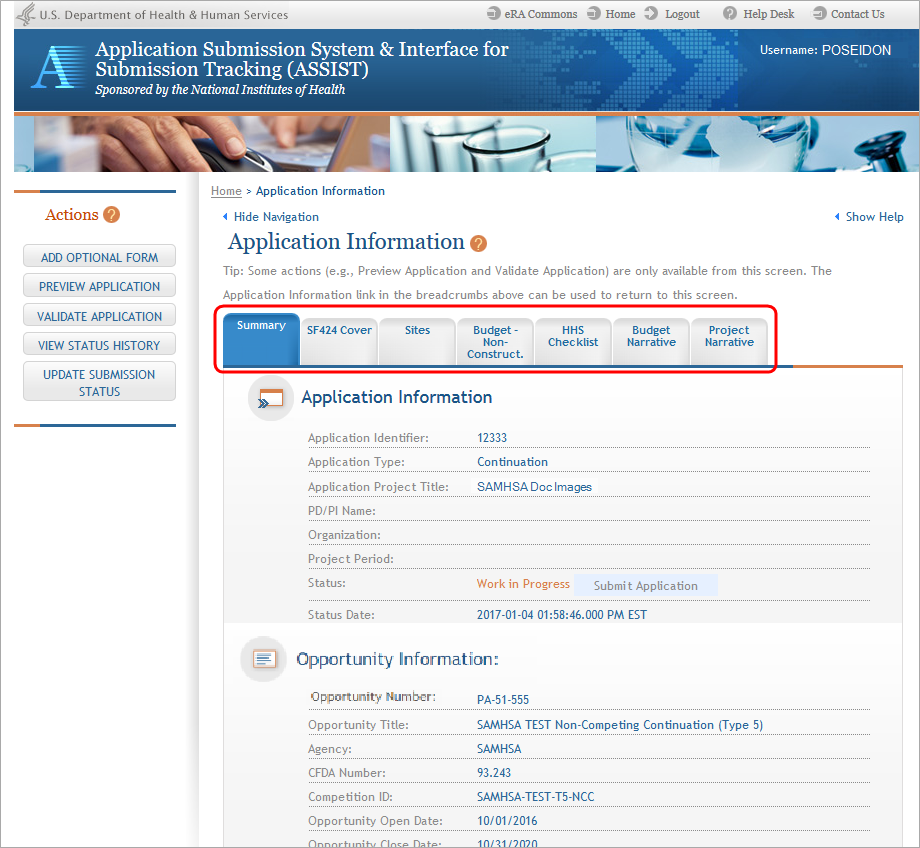Image resolution: width=920 pixels, height=848 pixels.
Task: Click opportunity open date 10/01/2016
Action: [x=507, y=821]
